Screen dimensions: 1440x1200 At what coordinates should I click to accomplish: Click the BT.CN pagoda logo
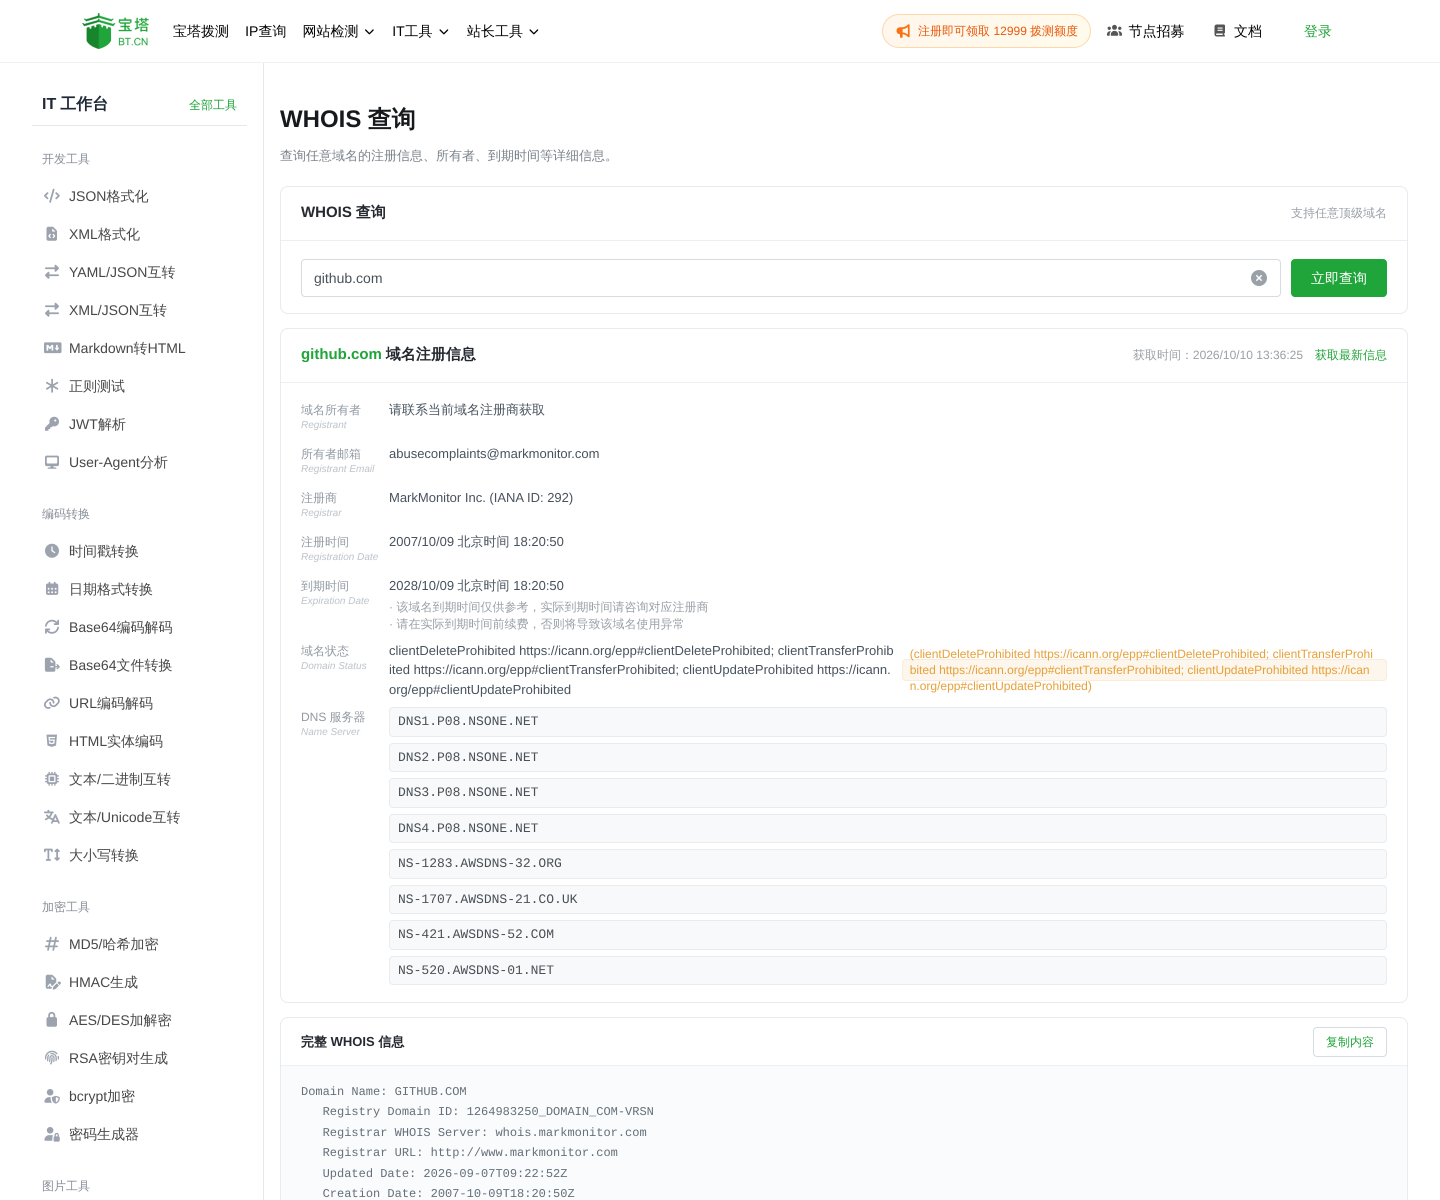tap(116, 31)
